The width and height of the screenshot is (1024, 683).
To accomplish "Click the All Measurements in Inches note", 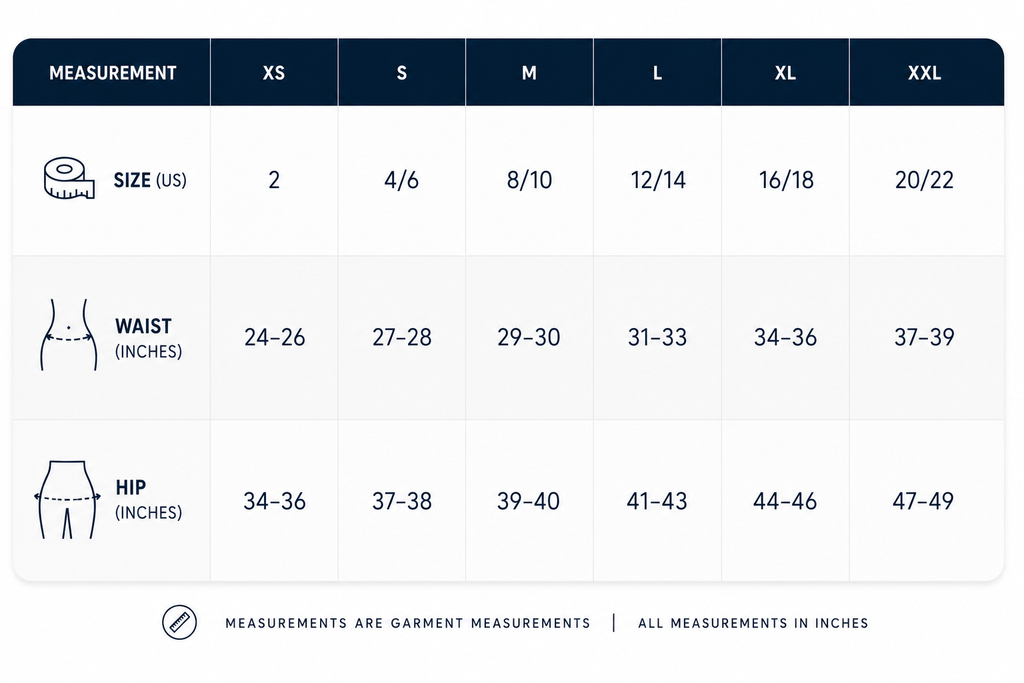I will click(x=753, y=624).
